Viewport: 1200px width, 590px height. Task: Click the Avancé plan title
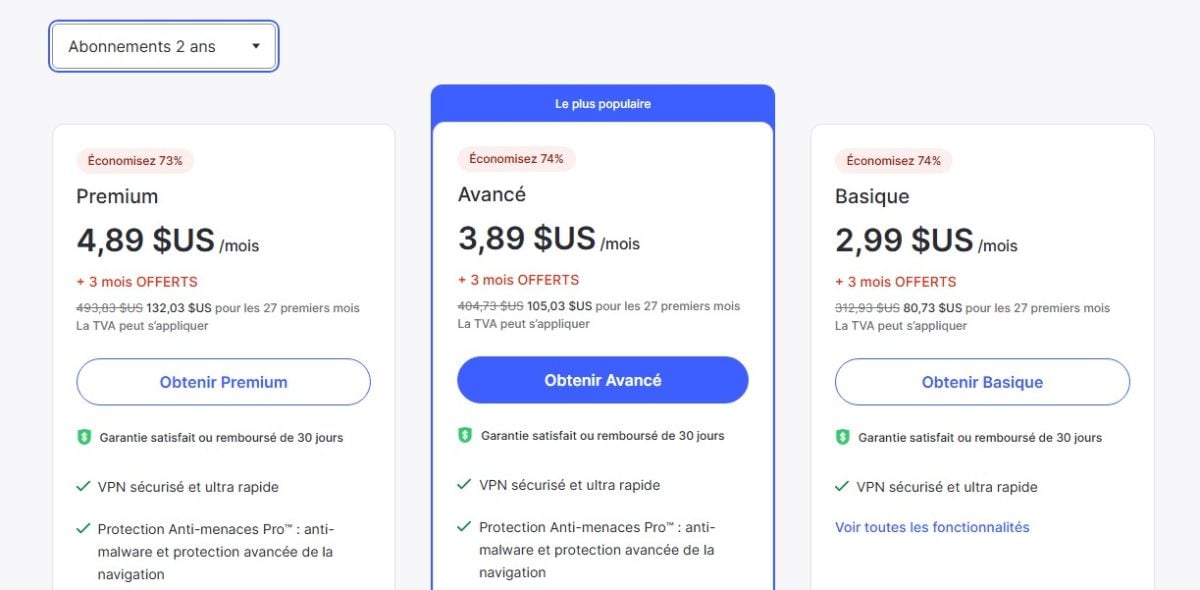[492, 194]
